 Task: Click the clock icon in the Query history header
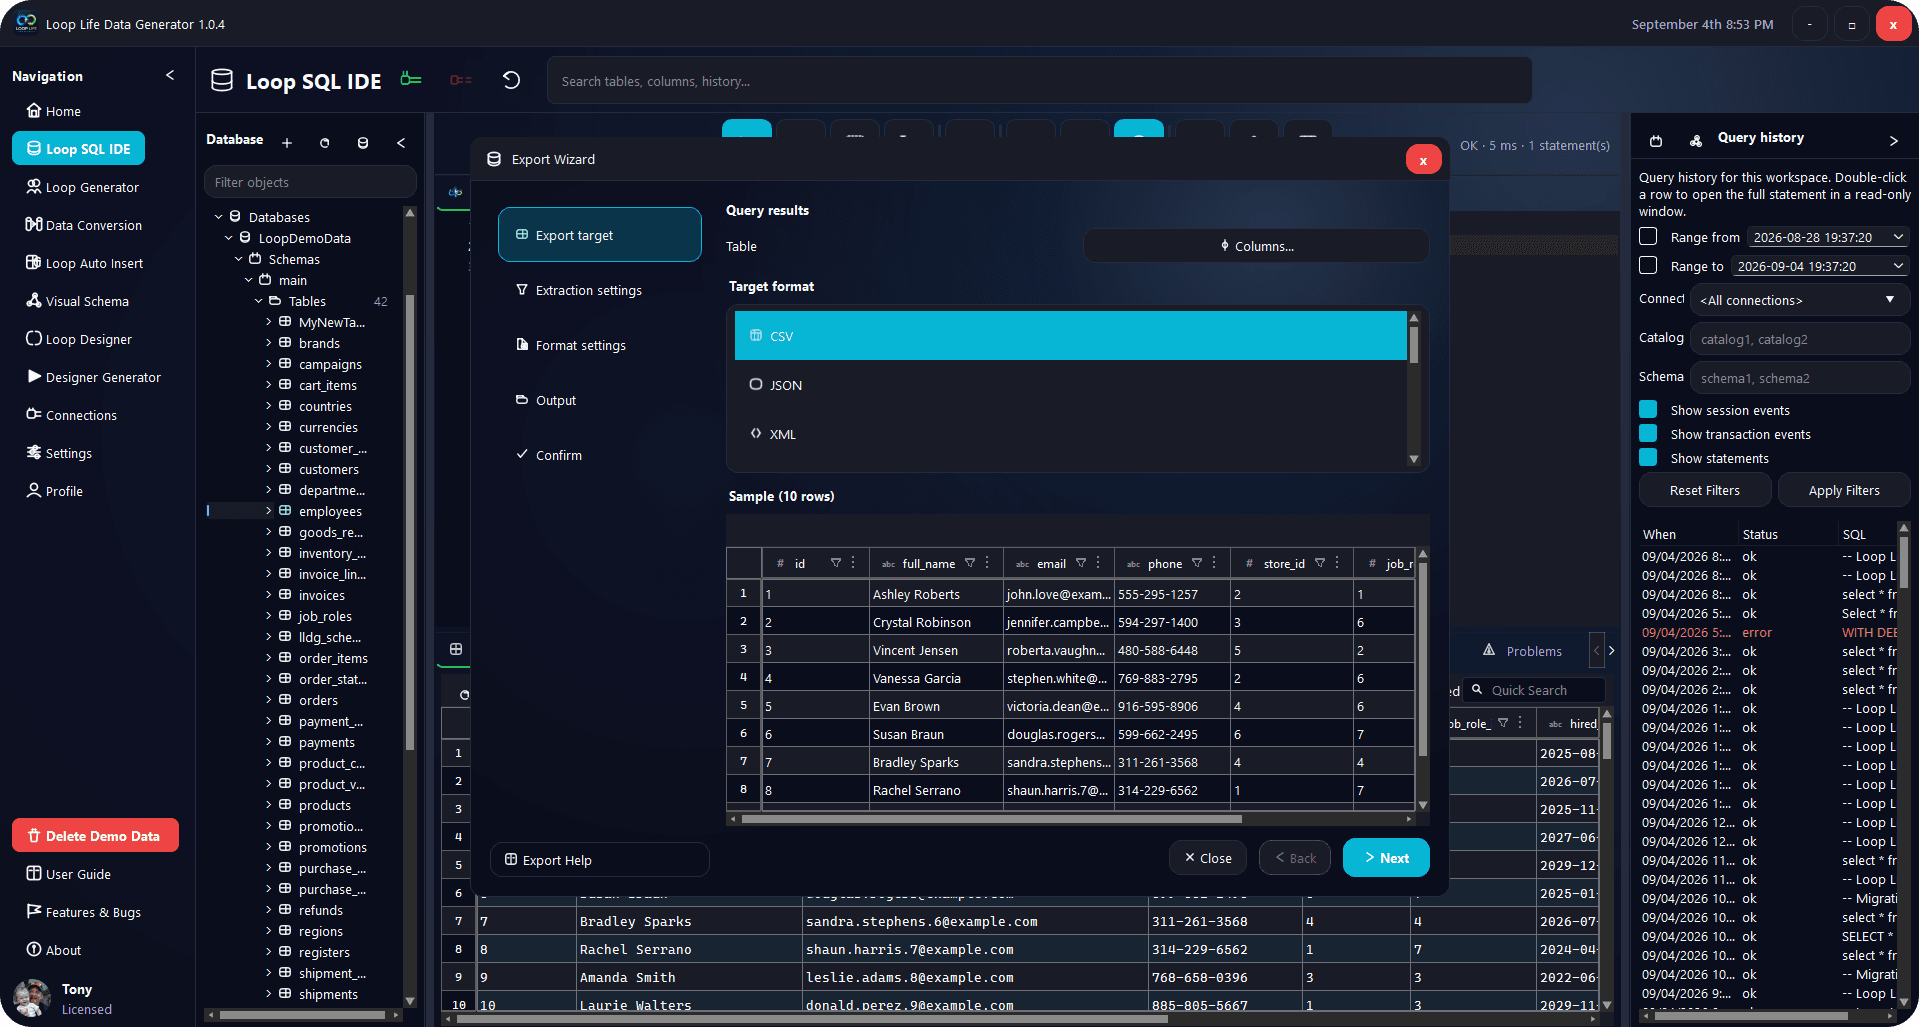tap(1656, 141)
